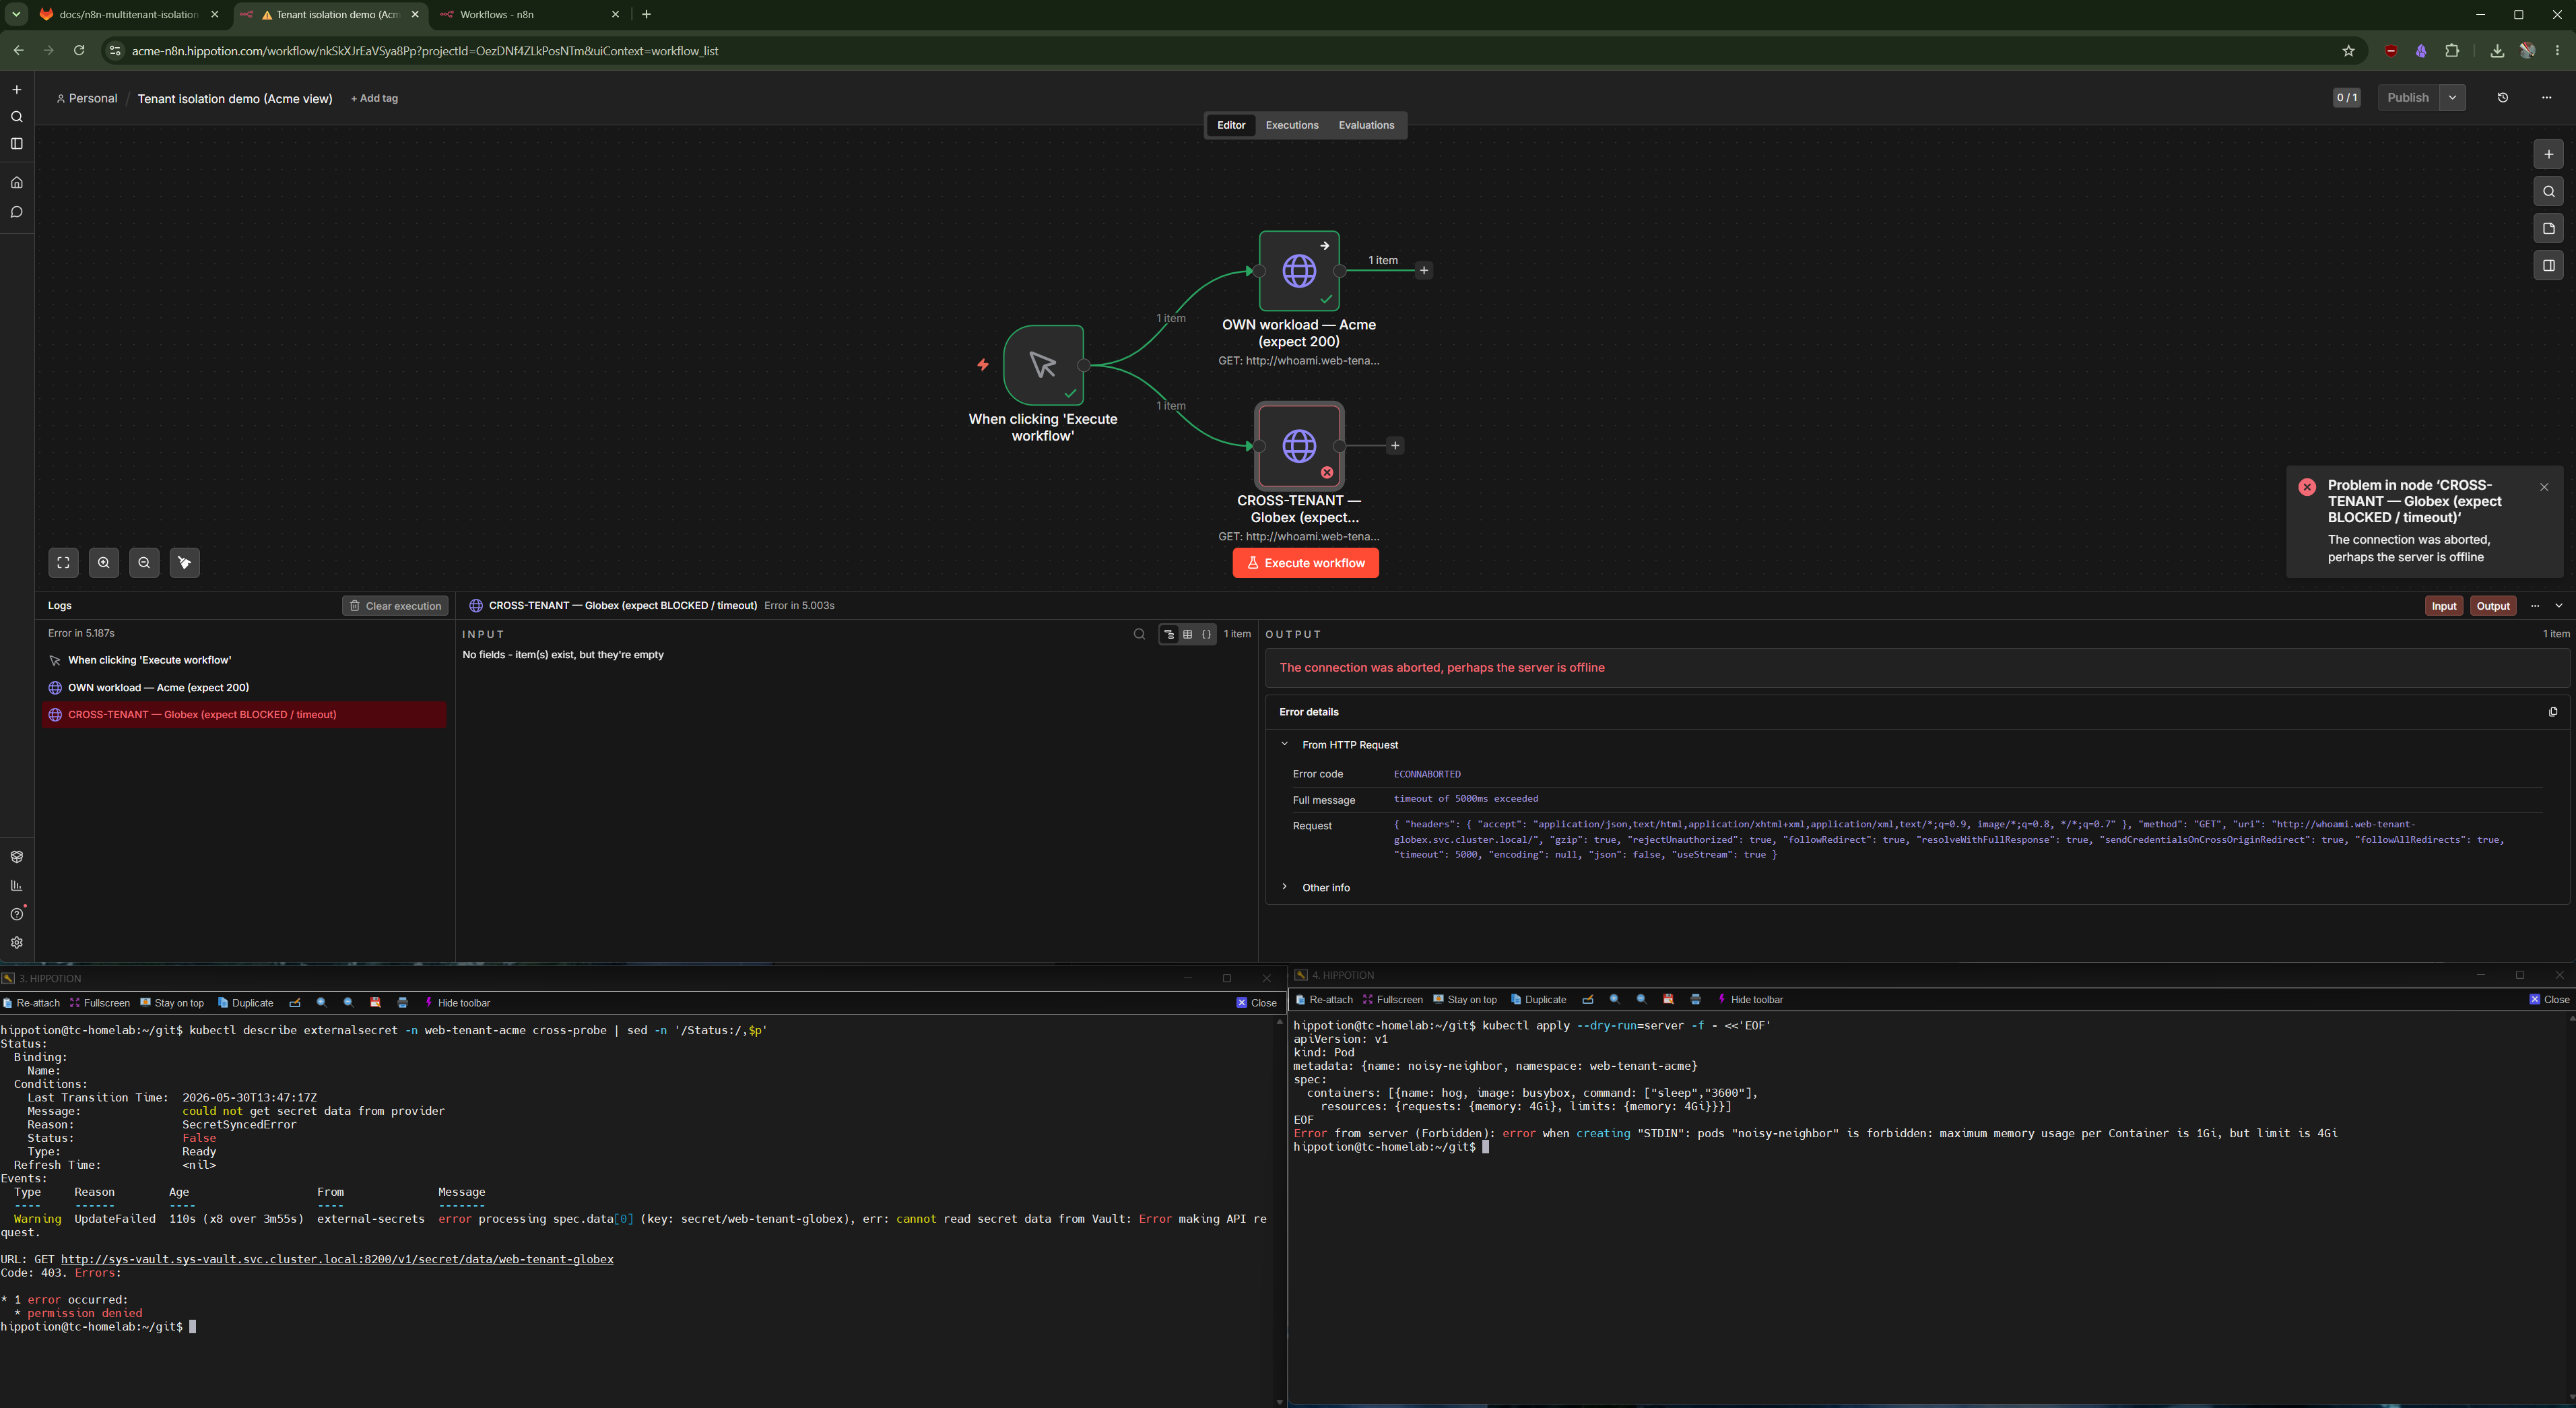Click the Publish button
Viewport: 2576px width, 1408px height.
pos(2408,98)
